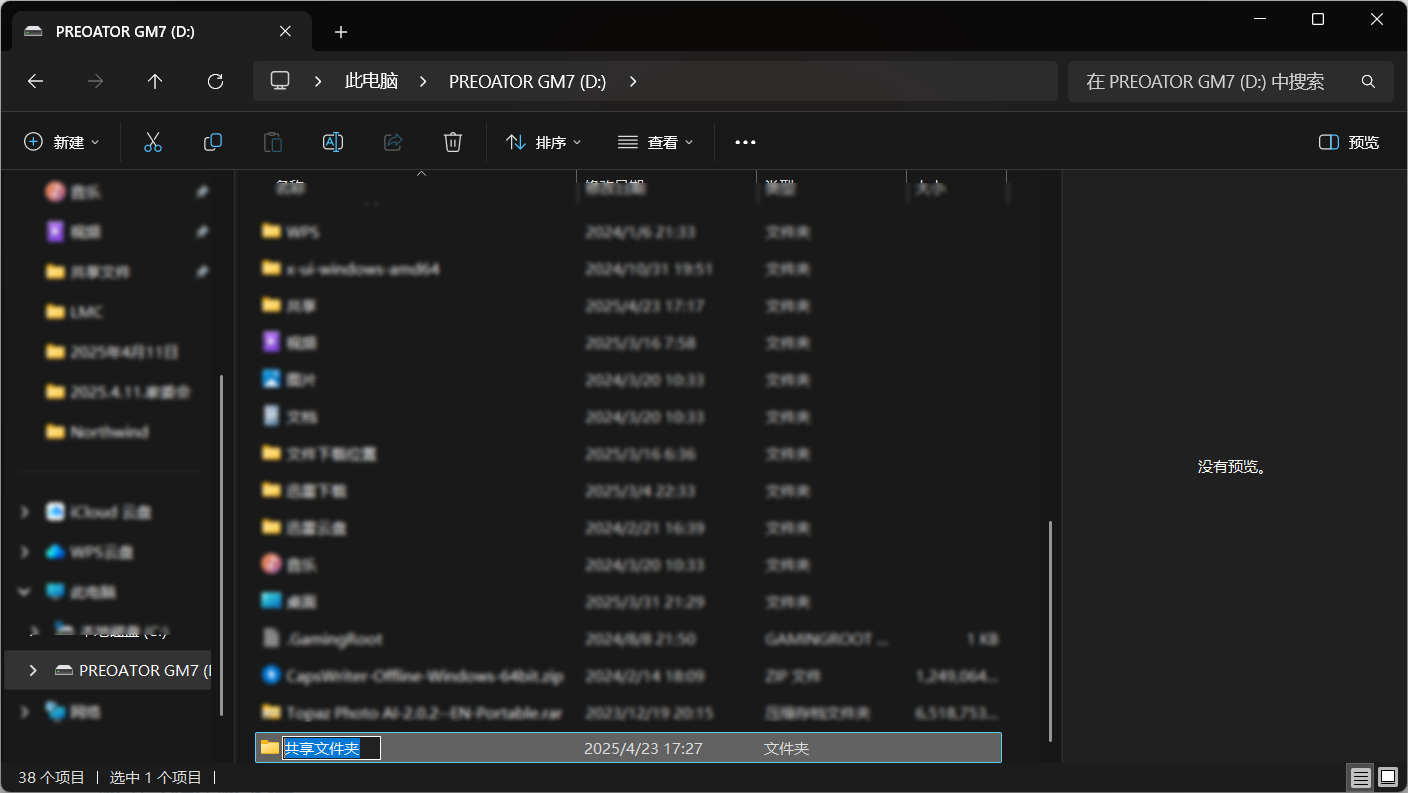Go up one directory level
Screen dimensions: 1408x793
[155, 81]
